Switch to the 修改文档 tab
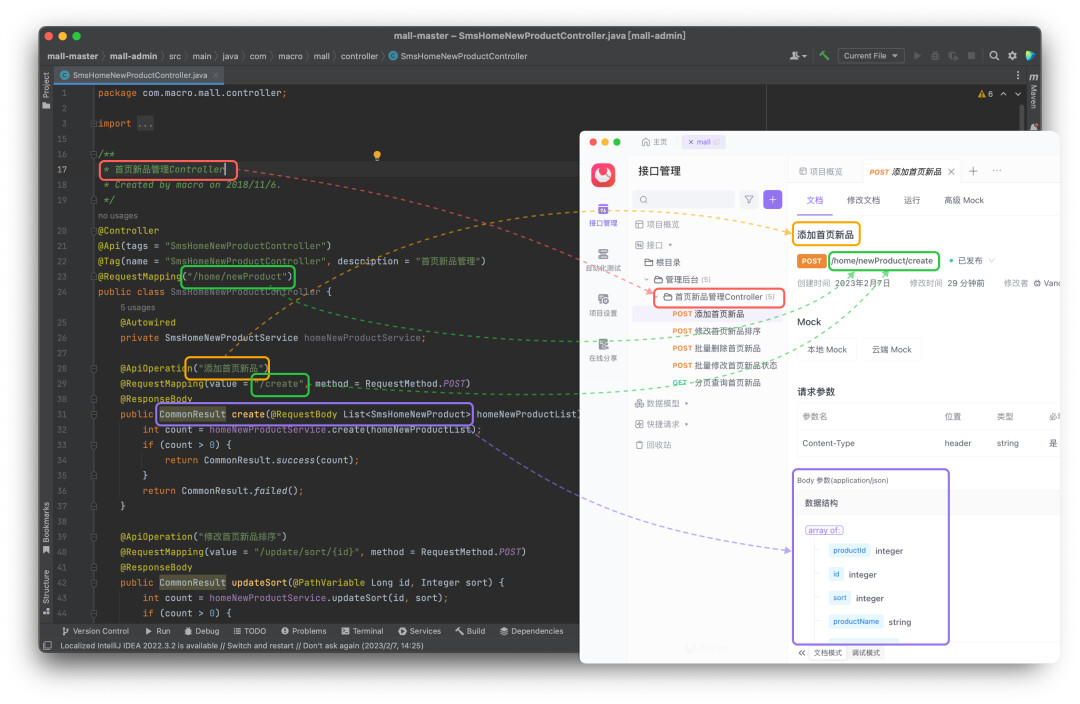This screenshot has height=704, width=1080. coord(863,200)
